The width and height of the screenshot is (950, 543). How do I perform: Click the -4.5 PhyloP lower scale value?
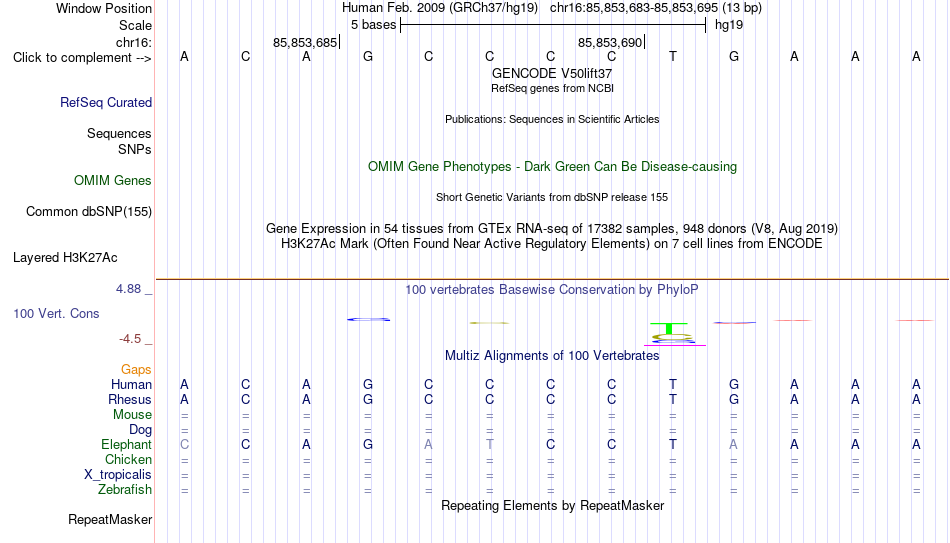tap(130, 339)
